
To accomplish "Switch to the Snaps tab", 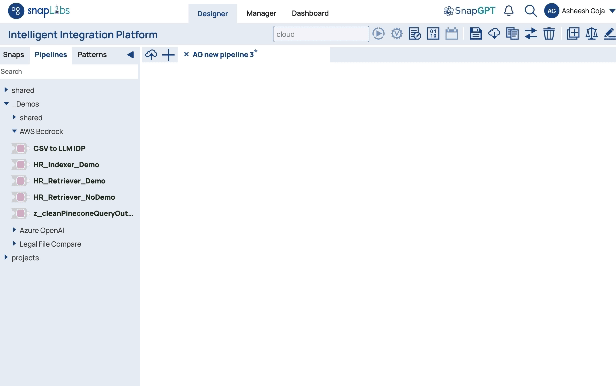I will click(14, 55).
